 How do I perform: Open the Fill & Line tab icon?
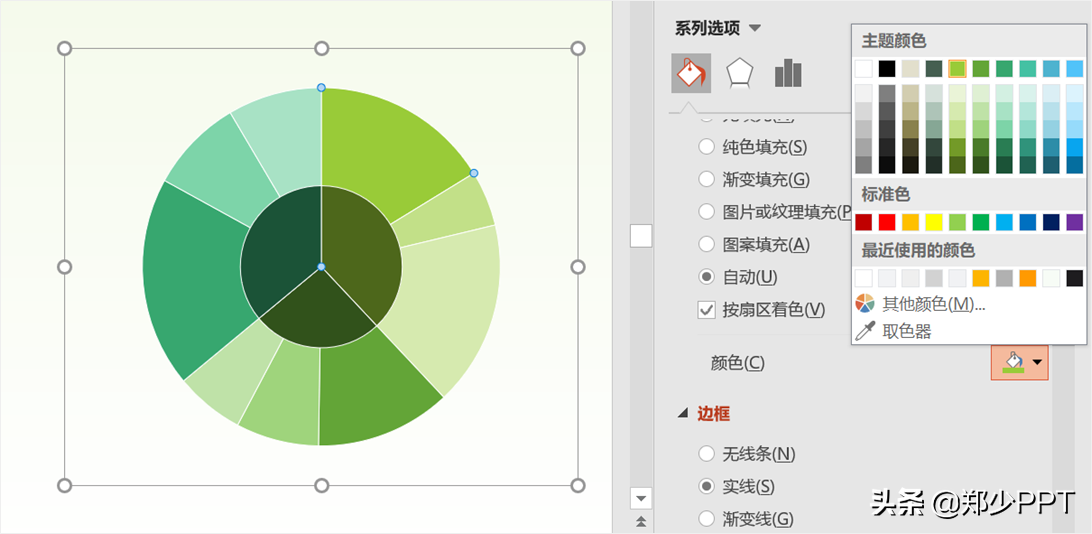pyautogui.click(x=691, y=73)
